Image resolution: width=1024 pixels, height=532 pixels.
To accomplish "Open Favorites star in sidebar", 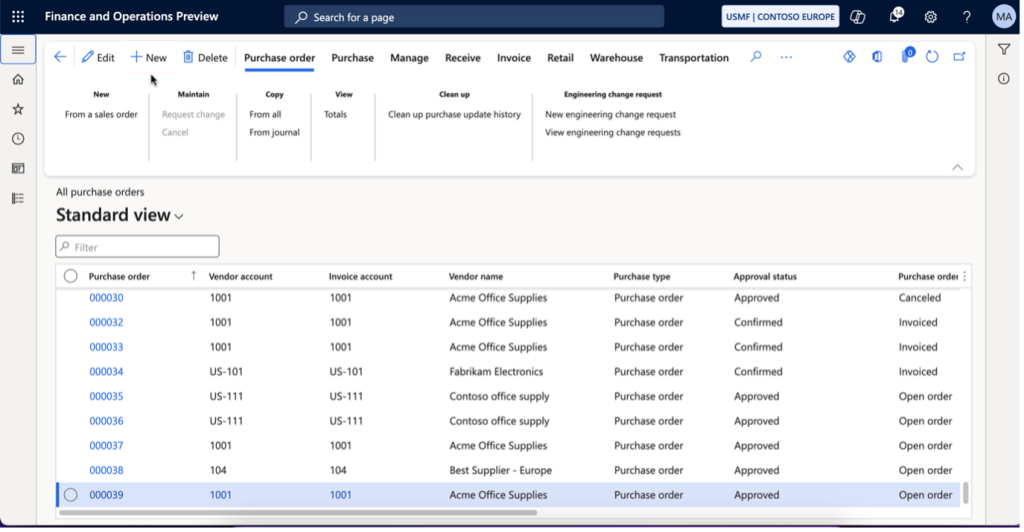I will [x=18, y=109].
